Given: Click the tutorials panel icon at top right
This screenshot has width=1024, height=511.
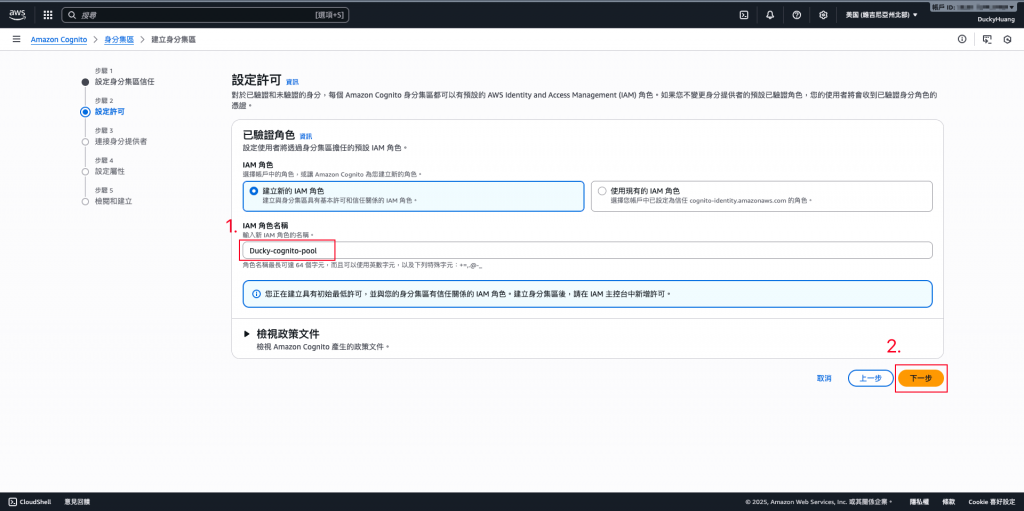Looking at the screenshot, I should pyautogui.click(x=987, y=40).
